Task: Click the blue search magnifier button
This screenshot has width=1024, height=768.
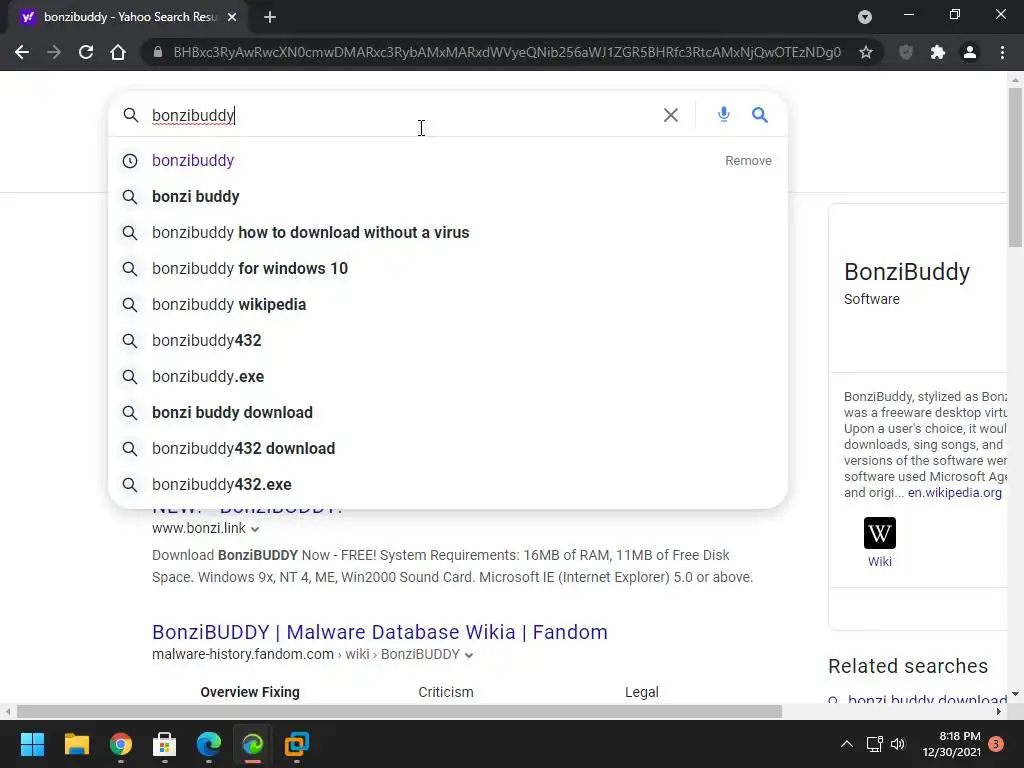Action: click(760, 115)
